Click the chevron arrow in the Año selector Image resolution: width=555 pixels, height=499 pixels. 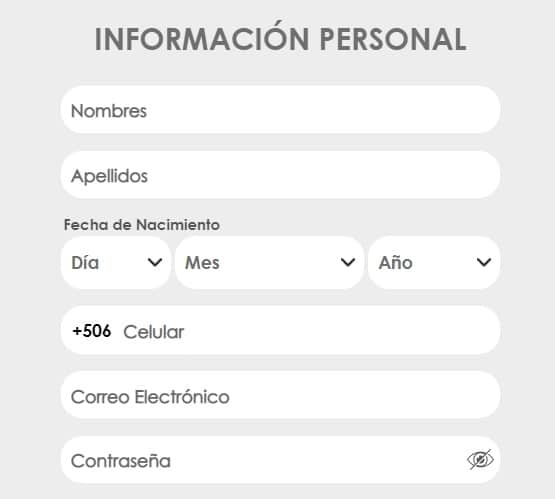(484, 262)
